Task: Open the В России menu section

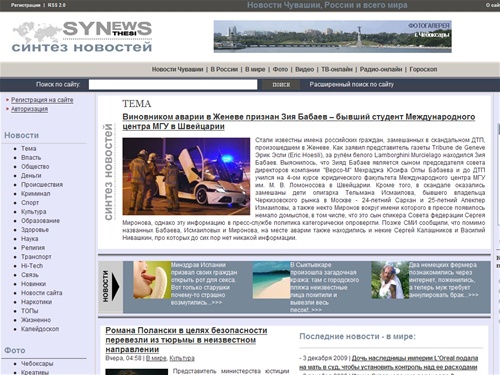Action: tap(224, 69)
